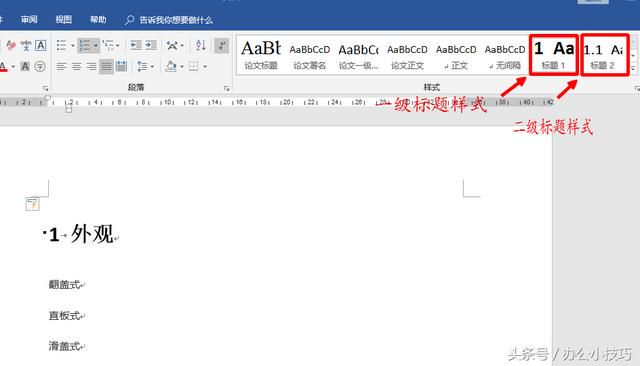Toggle justify alignment button
640x366 pixels.
pos(106,66)
